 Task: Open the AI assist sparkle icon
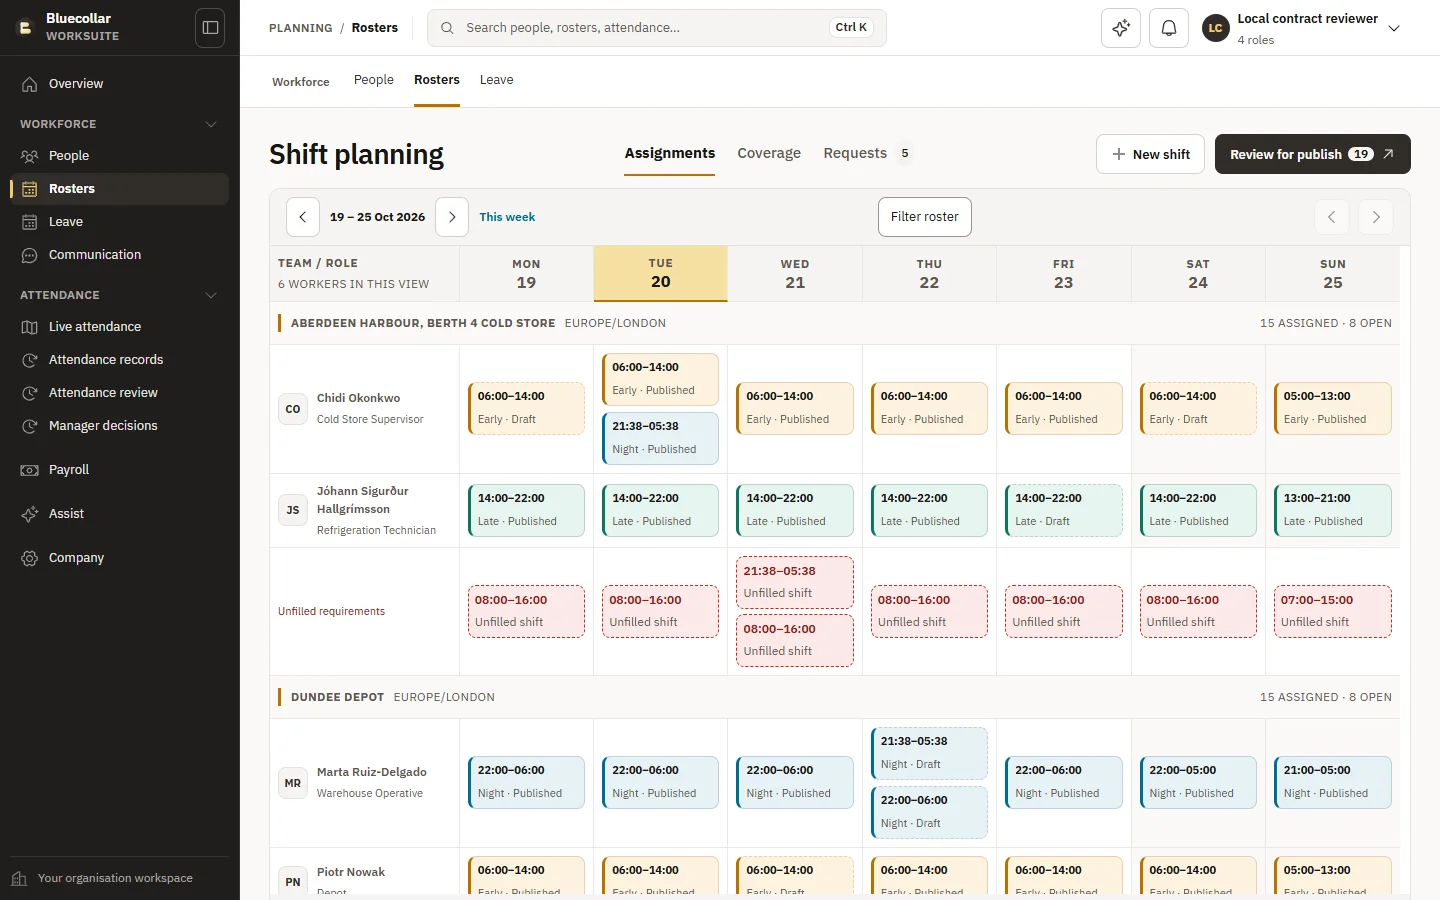1121,28
